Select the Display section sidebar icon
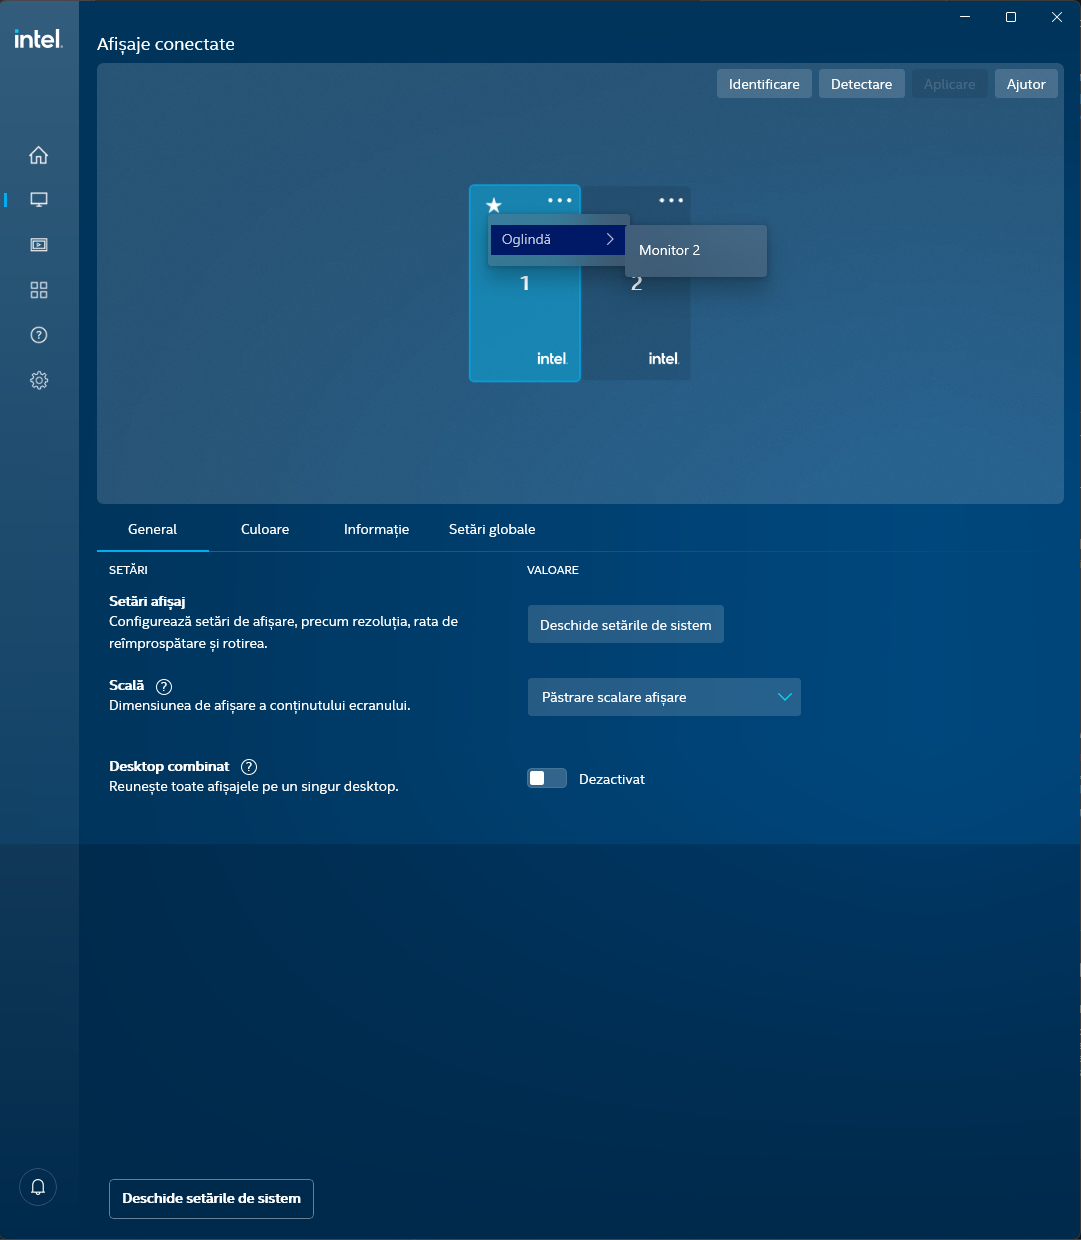Image resolution: width=1081 pixels, height=1240 pixels. (38, 199)
